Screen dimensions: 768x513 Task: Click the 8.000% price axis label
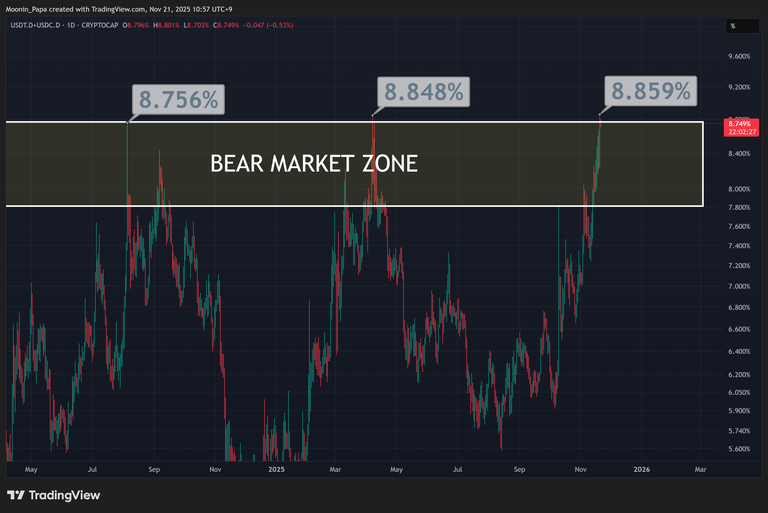click(x=739, y=189)
